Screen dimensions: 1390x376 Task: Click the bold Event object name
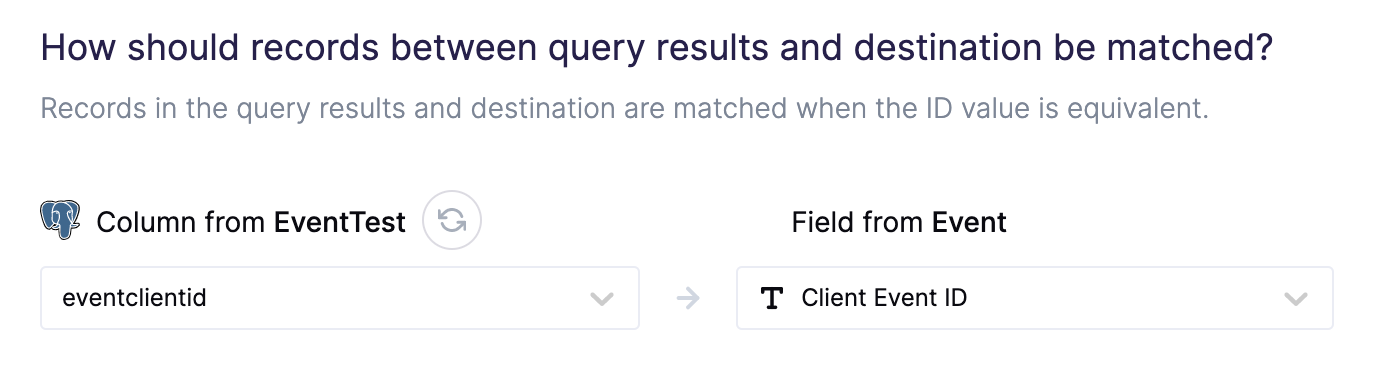pos(969,222)
